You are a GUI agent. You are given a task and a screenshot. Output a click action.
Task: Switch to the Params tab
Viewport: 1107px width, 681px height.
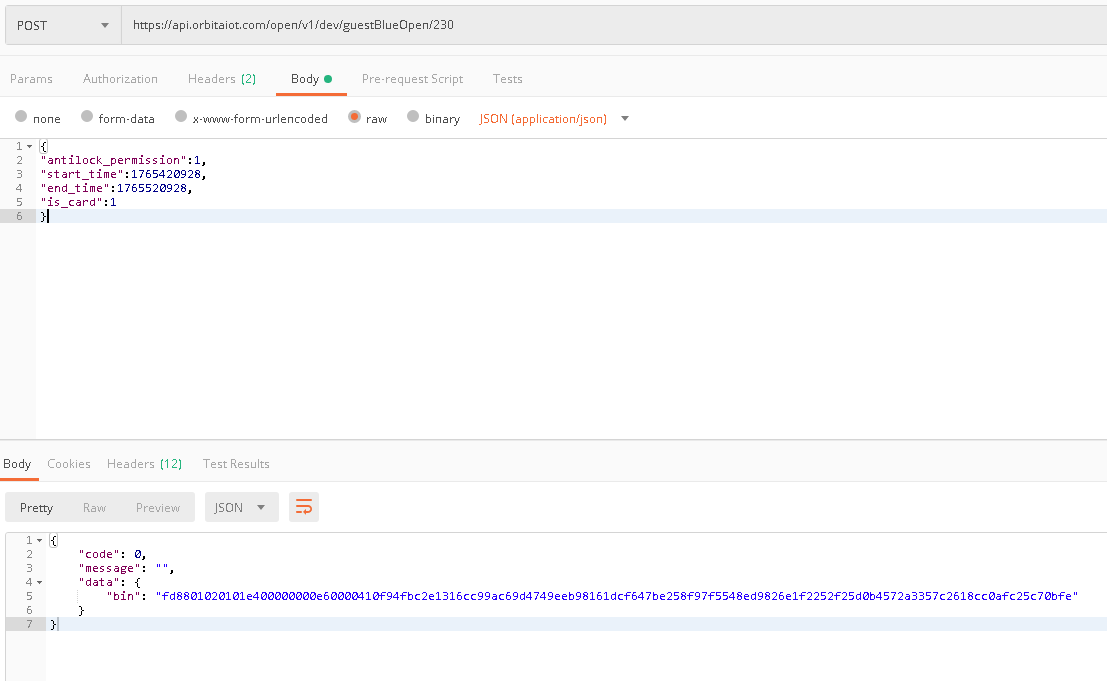(x=31, y=79)
